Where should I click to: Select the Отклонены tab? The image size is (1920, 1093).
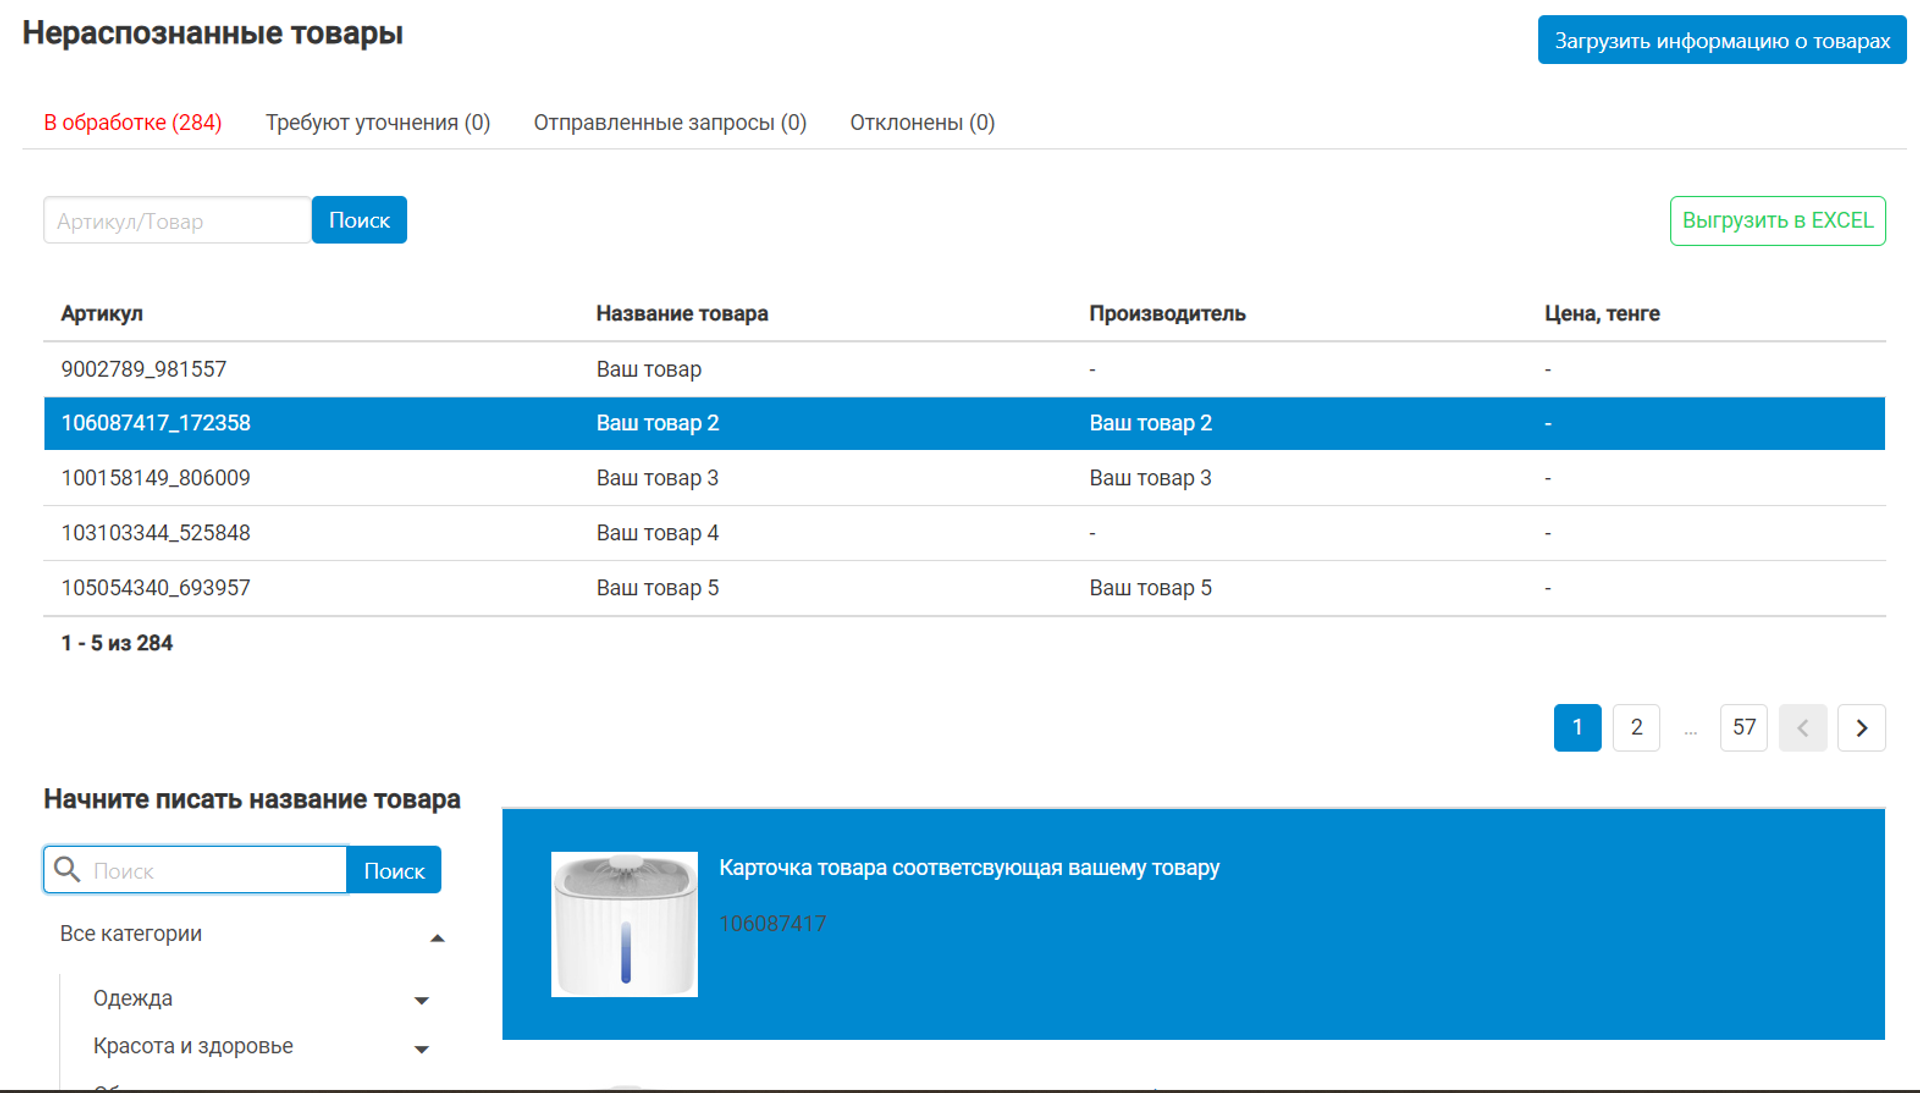[x=921, y=122]
